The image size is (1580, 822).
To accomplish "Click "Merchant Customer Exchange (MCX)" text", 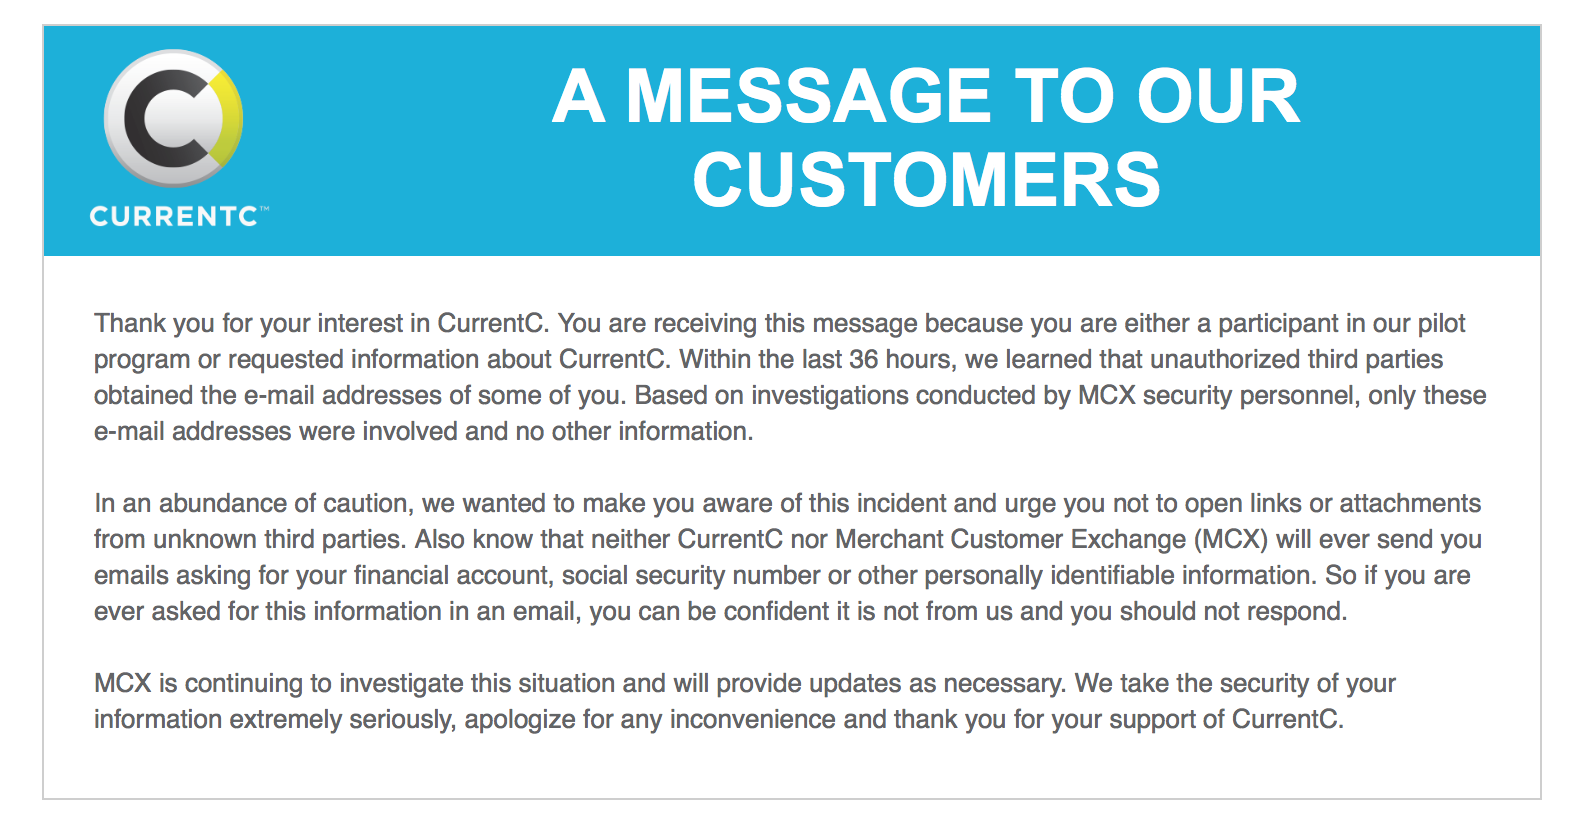I will [x=1051, y=540].
